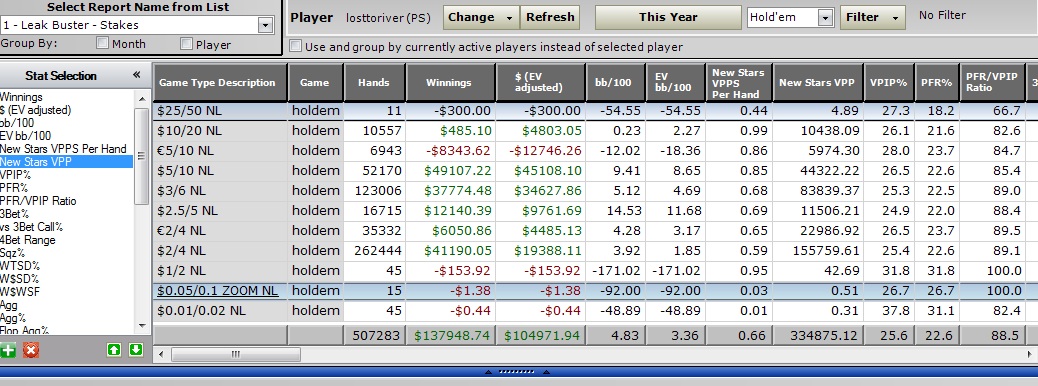Select 'Agg%' in the stat list
The image size is (1038, 386).
tap(13, 318)
